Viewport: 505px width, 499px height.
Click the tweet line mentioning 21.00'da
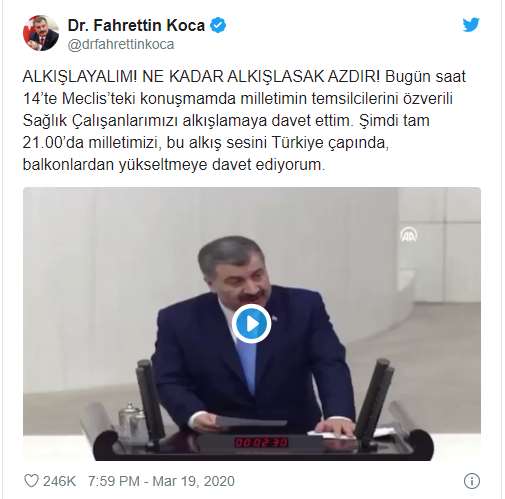tap(206, 143)
